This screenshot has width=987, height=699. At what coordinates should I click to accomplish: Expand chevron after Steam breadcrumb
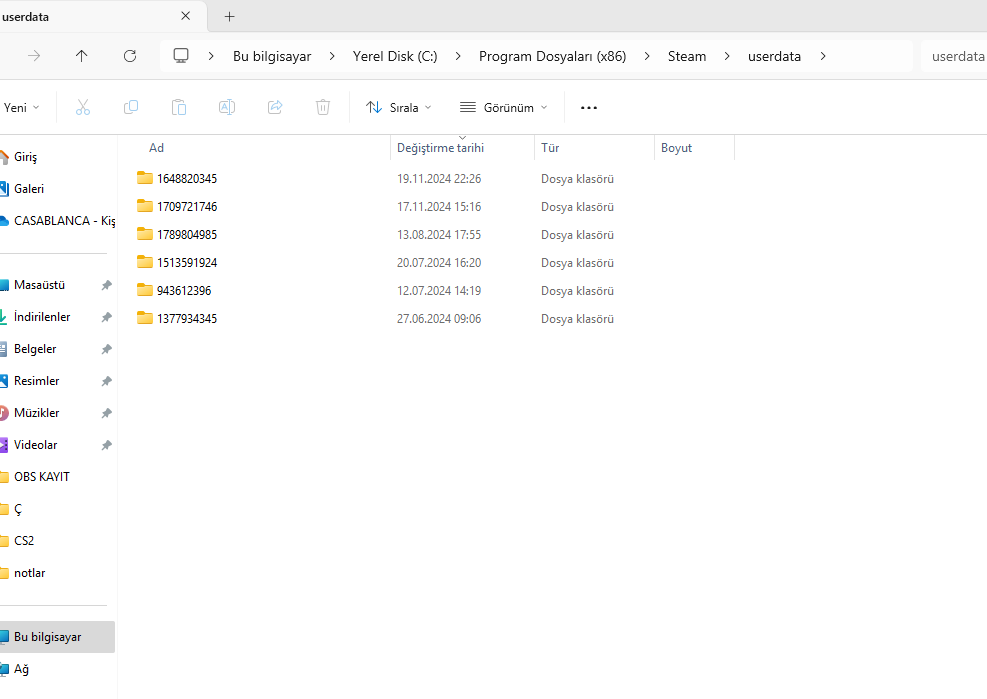(727, 56)
